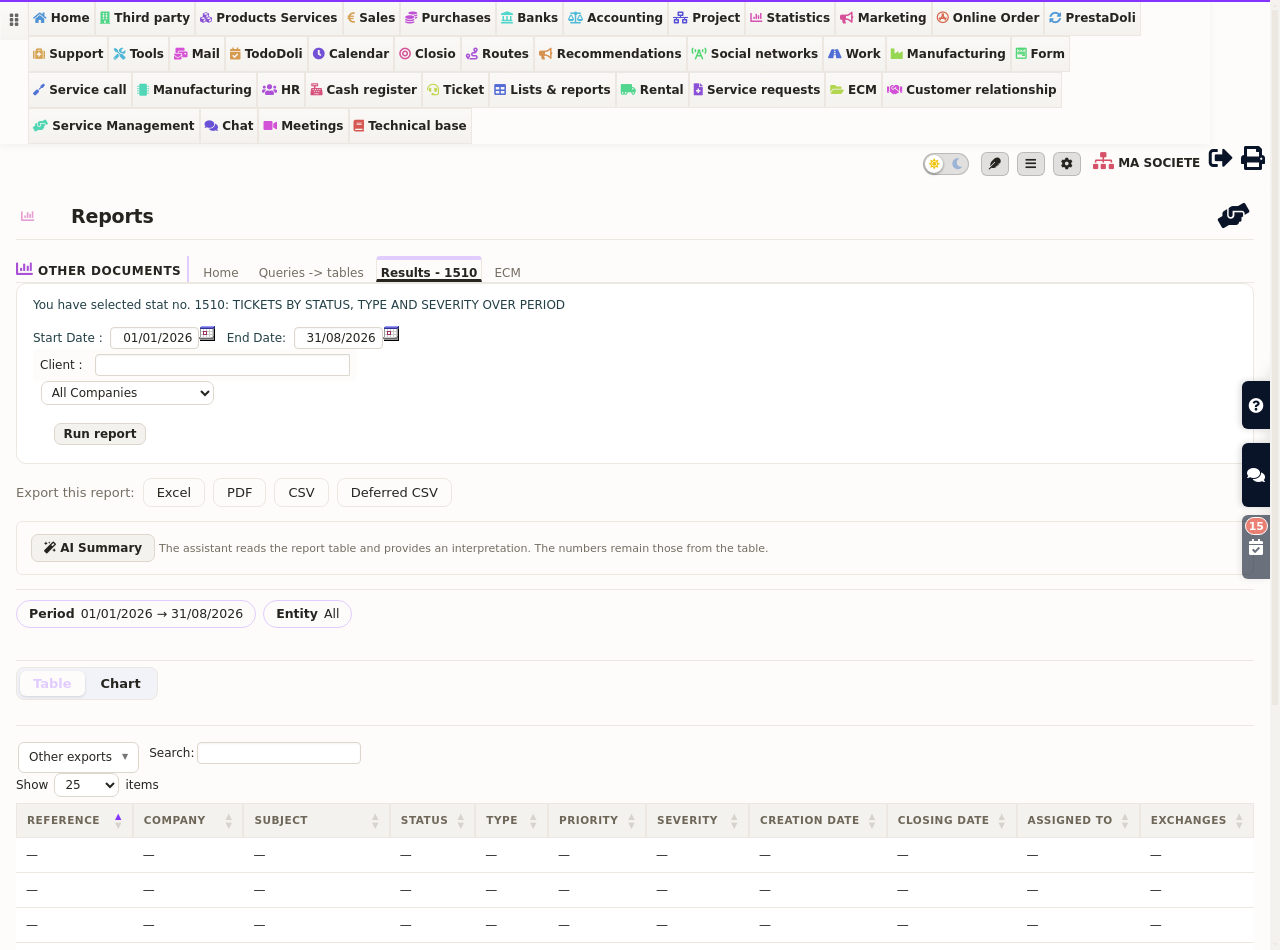This screenshot has height=950, width=1280.
Task: Open the help question mark side button
Action: [1256, 405]
